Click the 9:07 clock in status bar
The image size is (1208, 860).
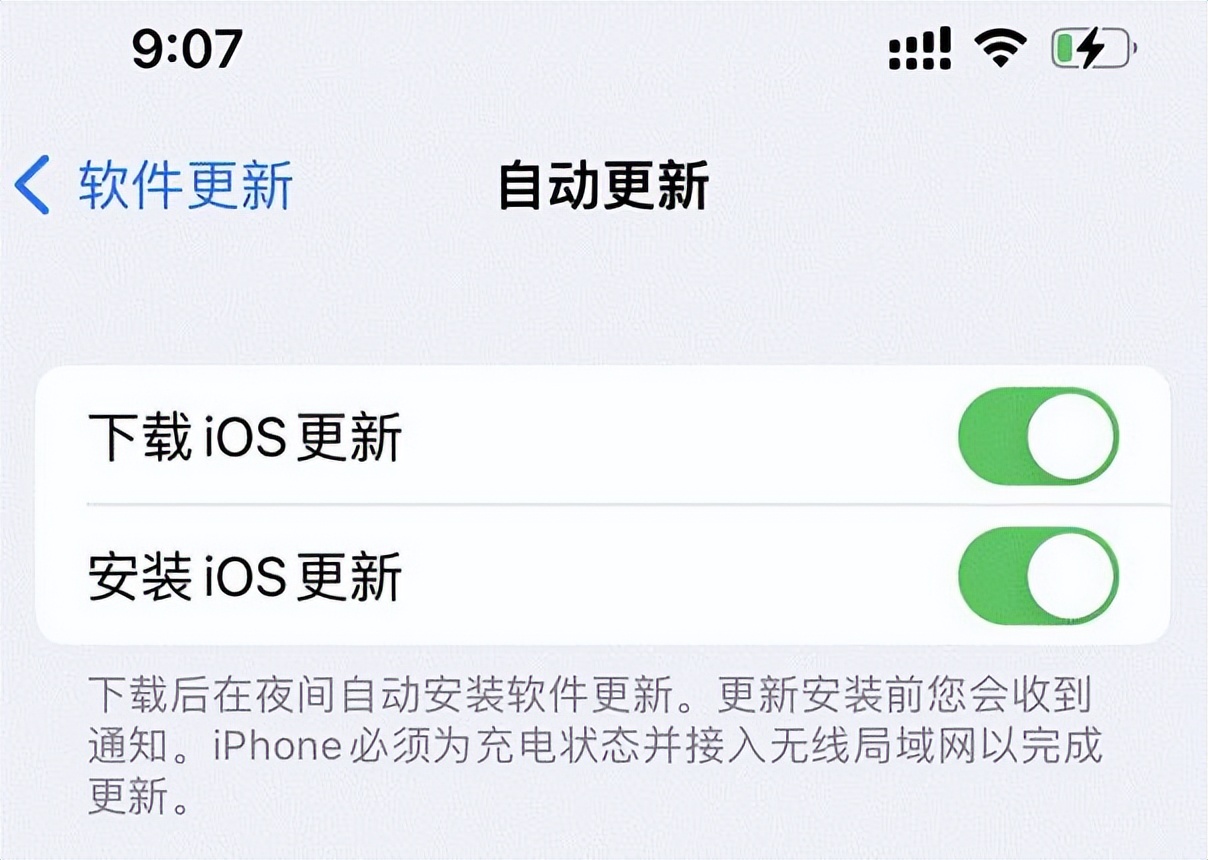coord(188,48)
